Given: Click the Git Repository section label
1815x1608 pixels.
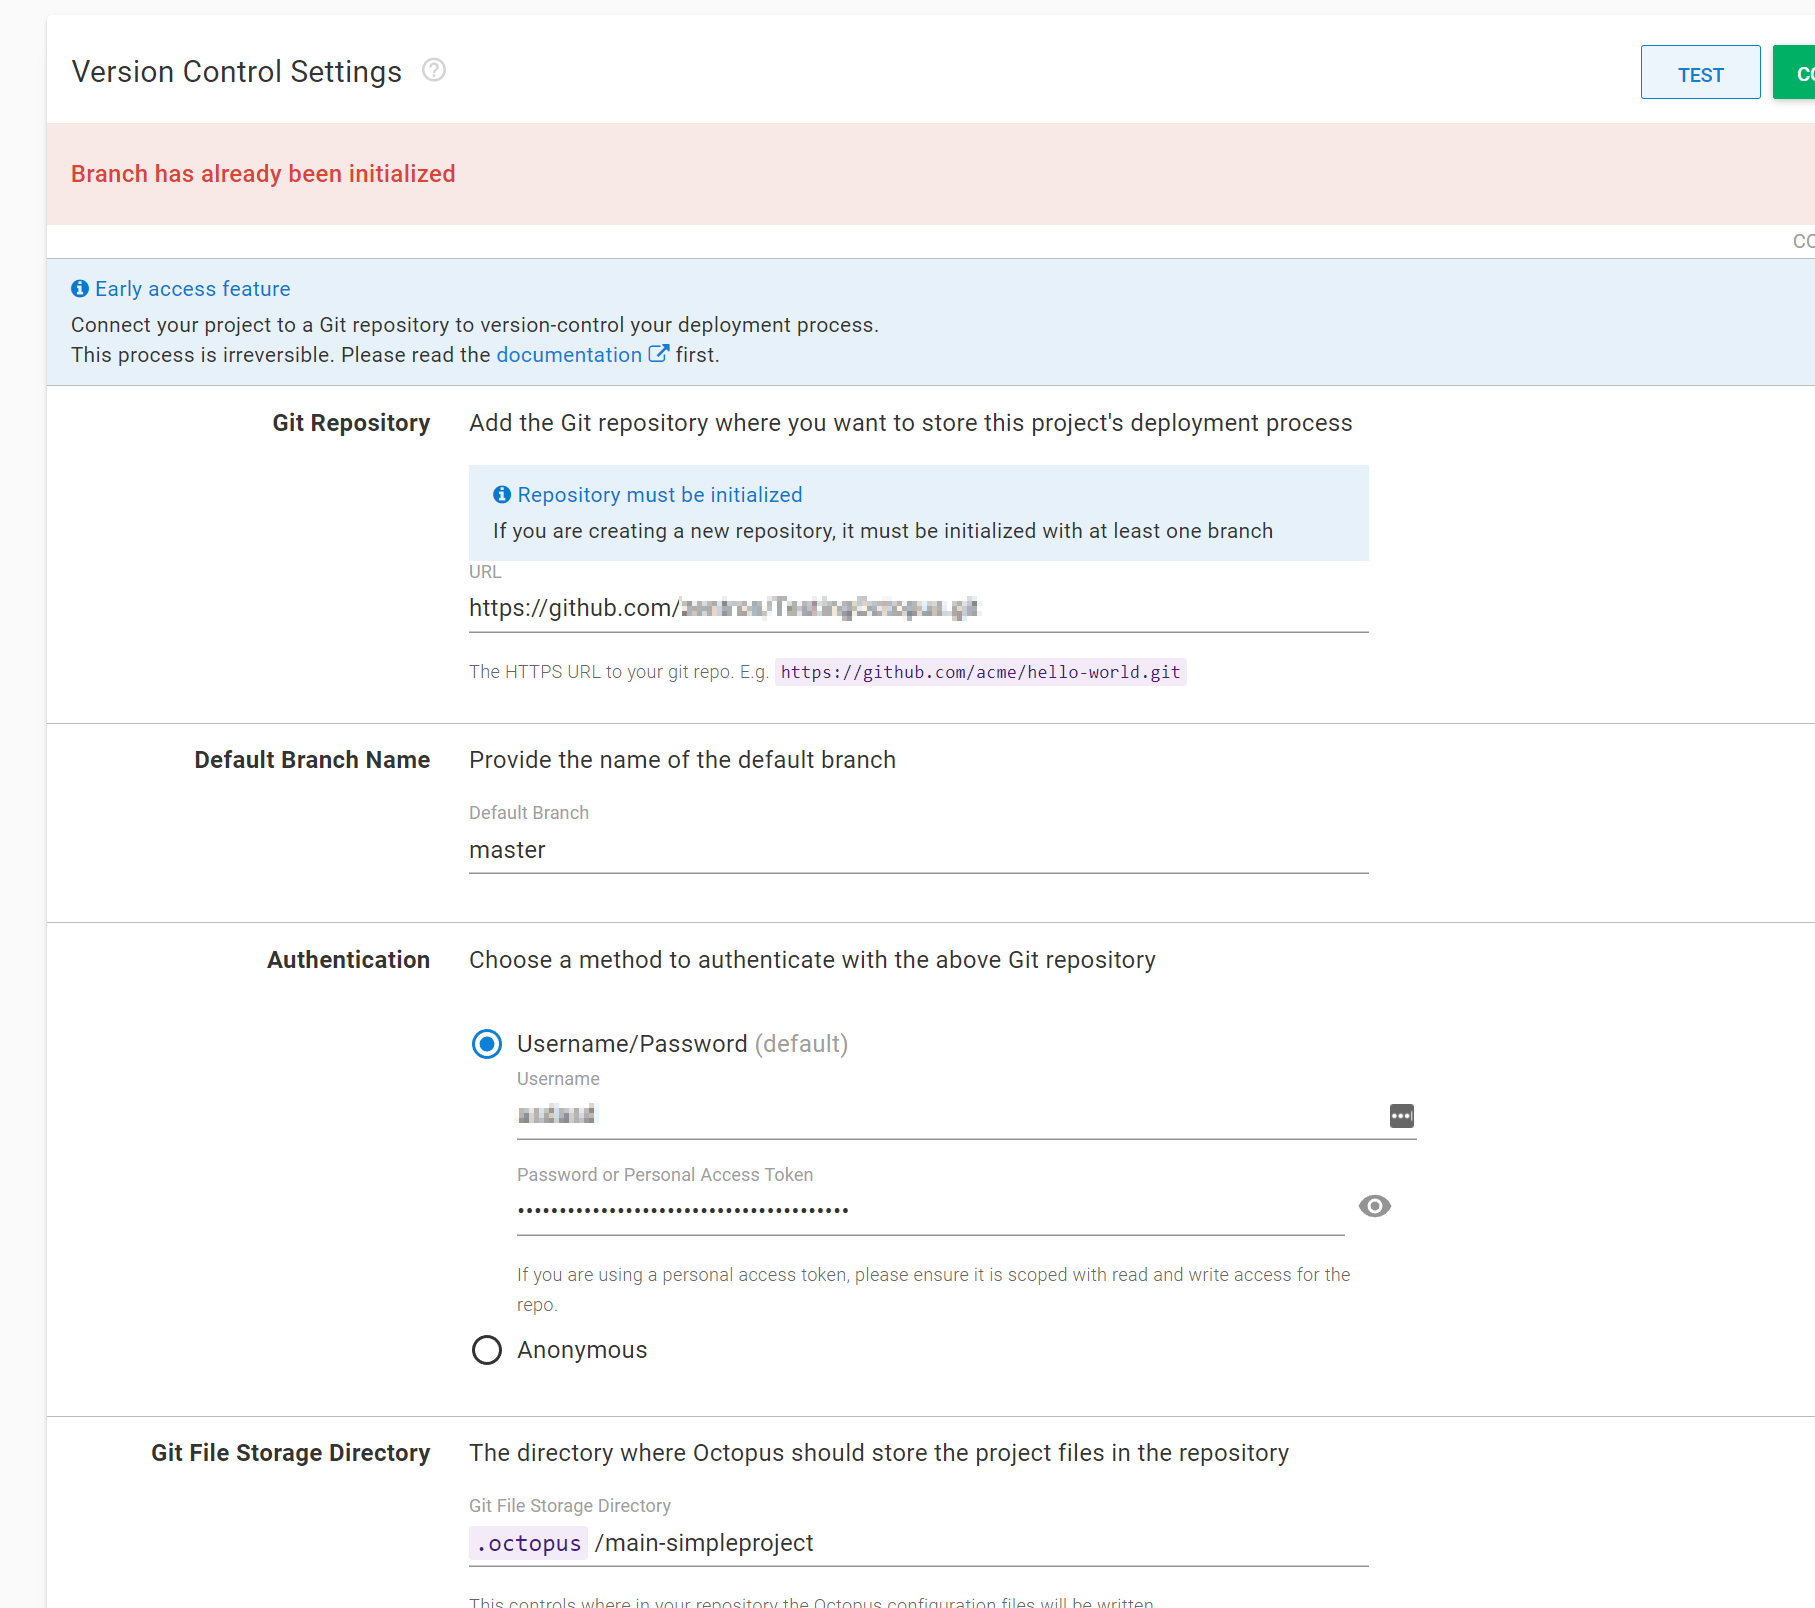Looking at the screenshot, I should click(x=351, y=423).
